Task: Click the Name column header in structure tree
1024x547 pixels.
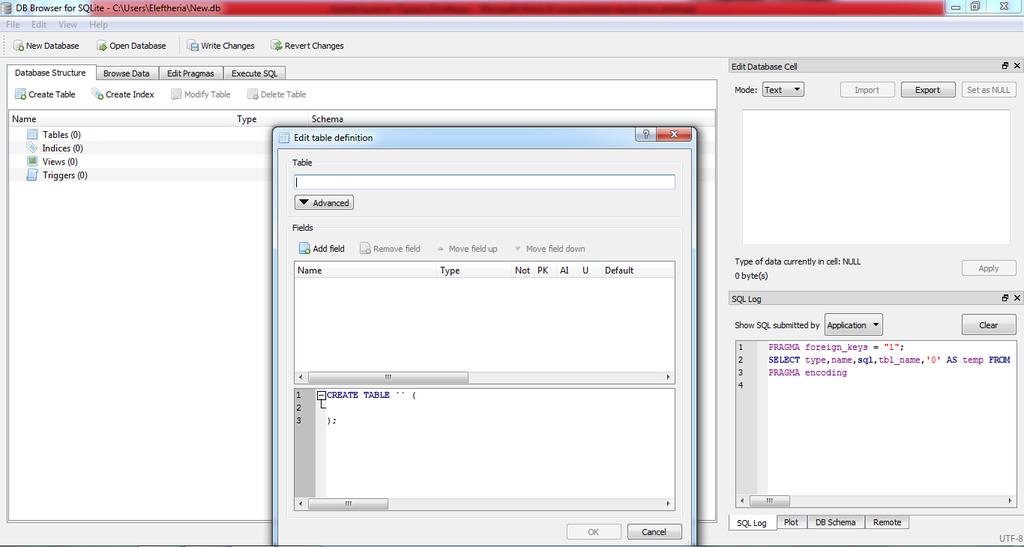Action: [121, 119]
